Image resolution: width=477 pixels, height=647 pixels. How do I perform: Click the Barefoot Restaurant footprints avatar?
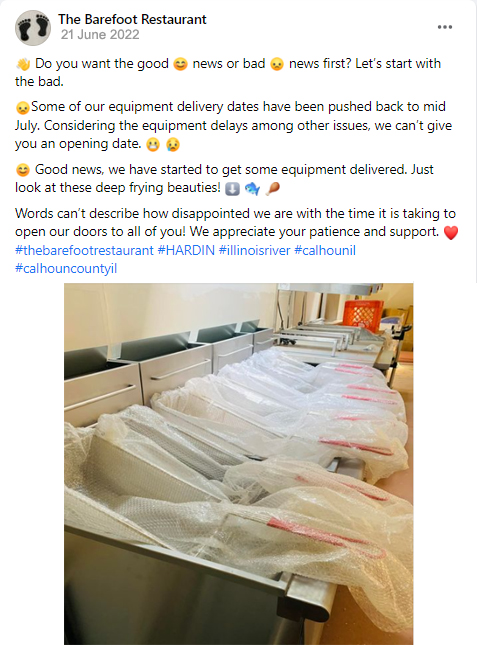tap(33, 28)
